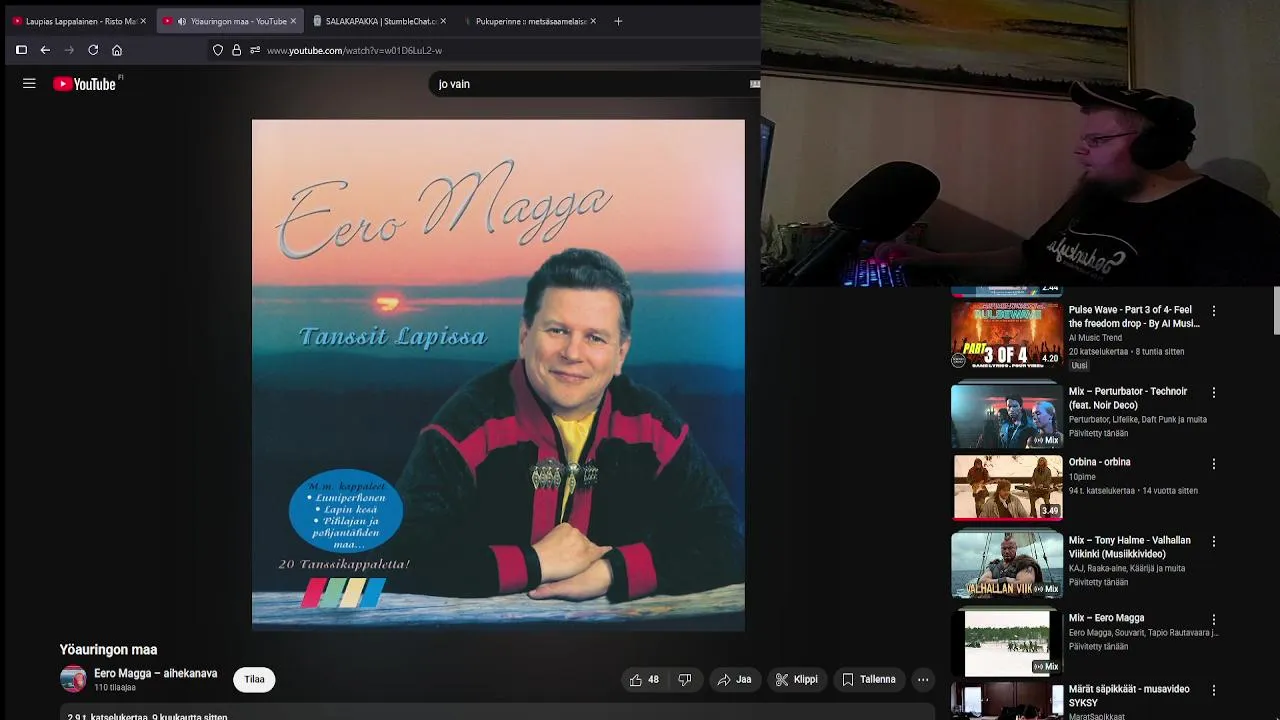1280x720 pixels.
Task: Close the Yöauringon maa tab
Action: coord(293,21)
